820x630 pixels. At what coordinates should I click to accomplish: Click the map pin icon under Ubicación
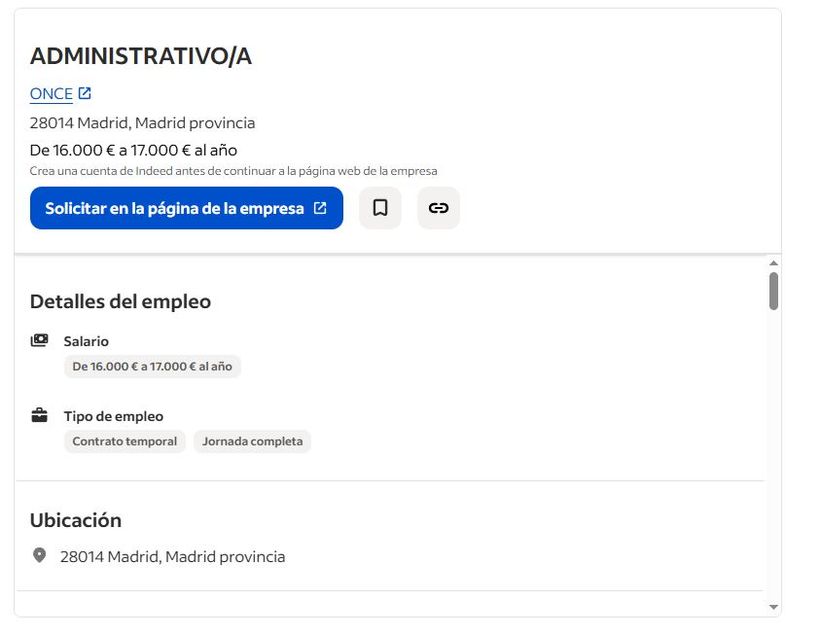(39, 555)
